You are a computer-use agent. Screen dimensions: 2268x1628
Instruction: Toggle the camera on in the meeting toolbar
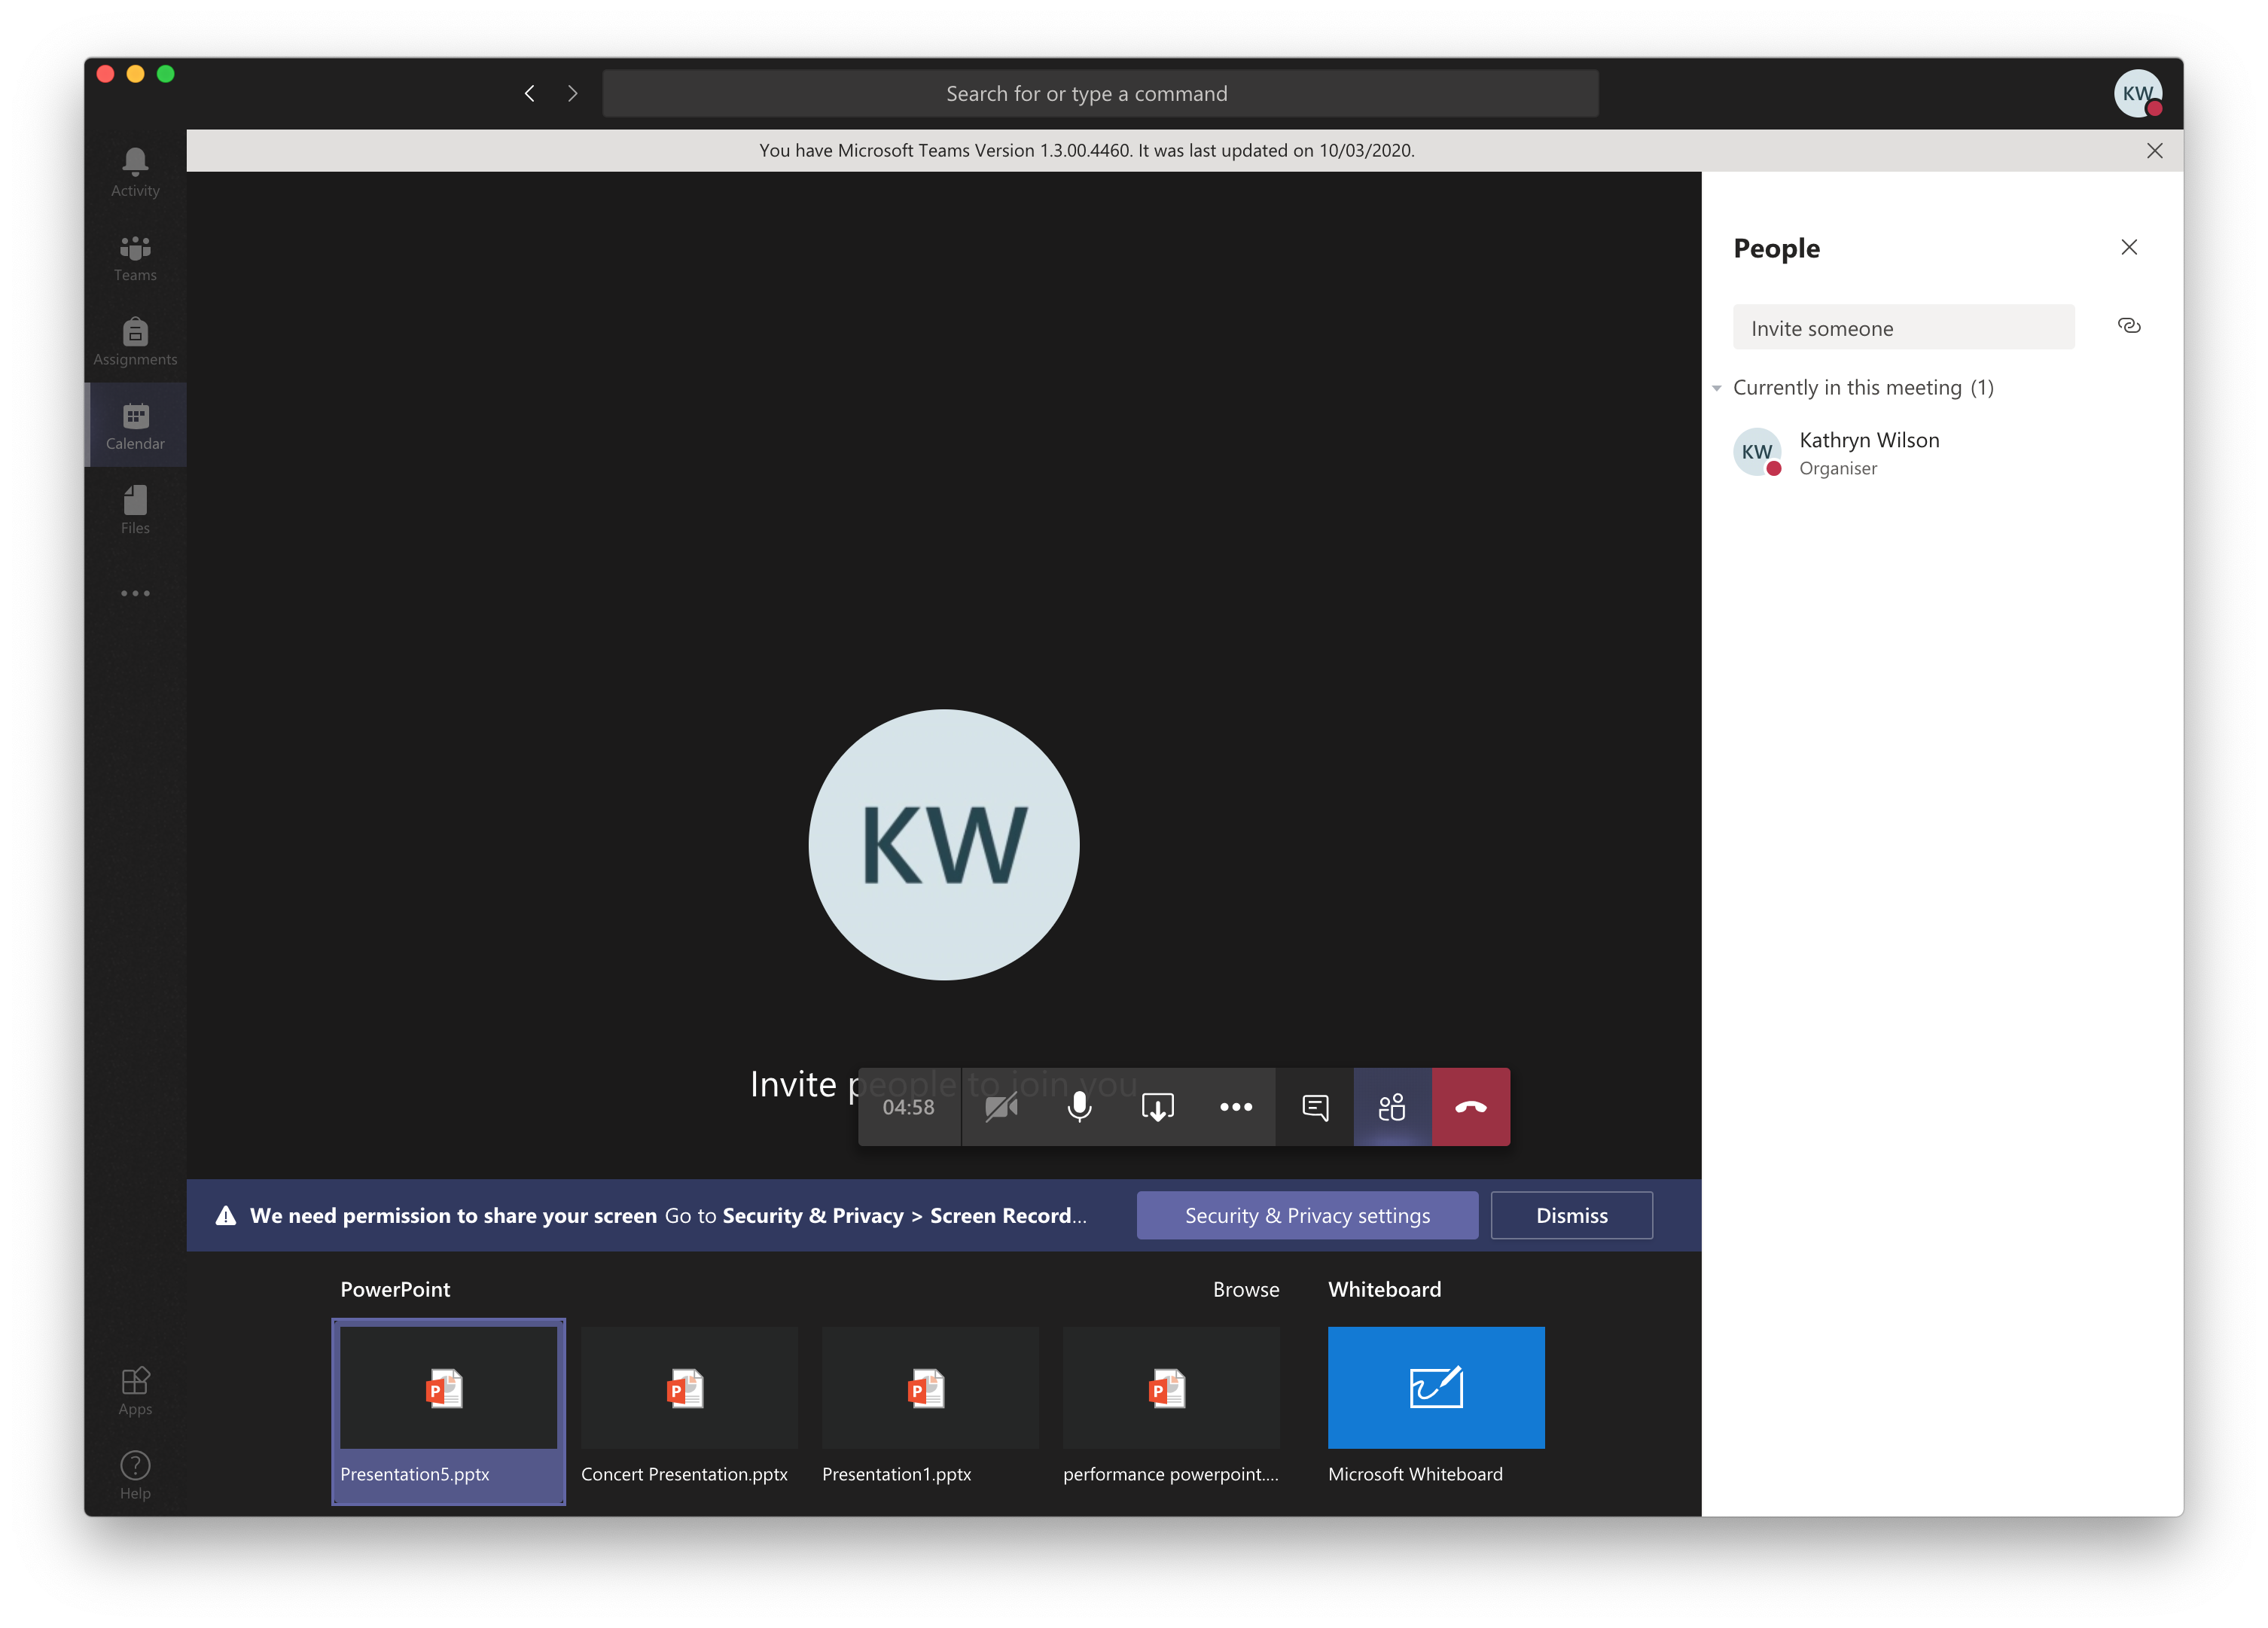(x=1001, y=1107)
